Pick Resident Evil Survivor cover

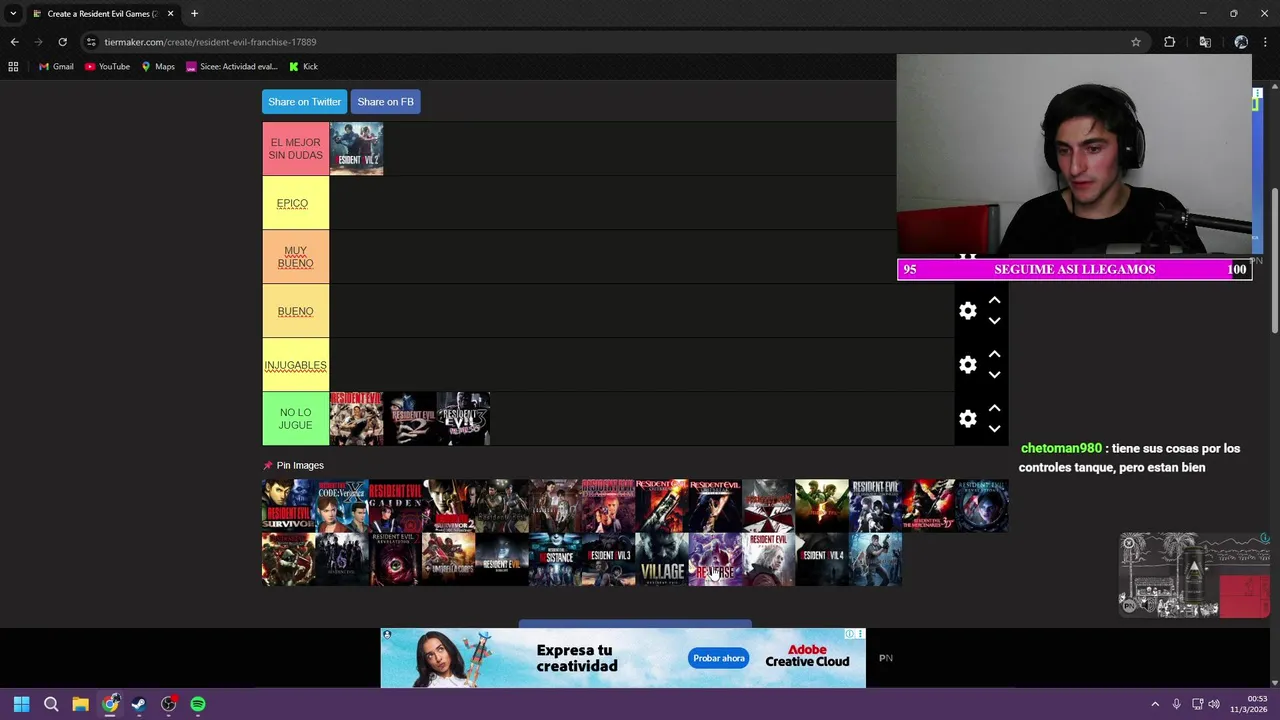(x=288, y=505)
